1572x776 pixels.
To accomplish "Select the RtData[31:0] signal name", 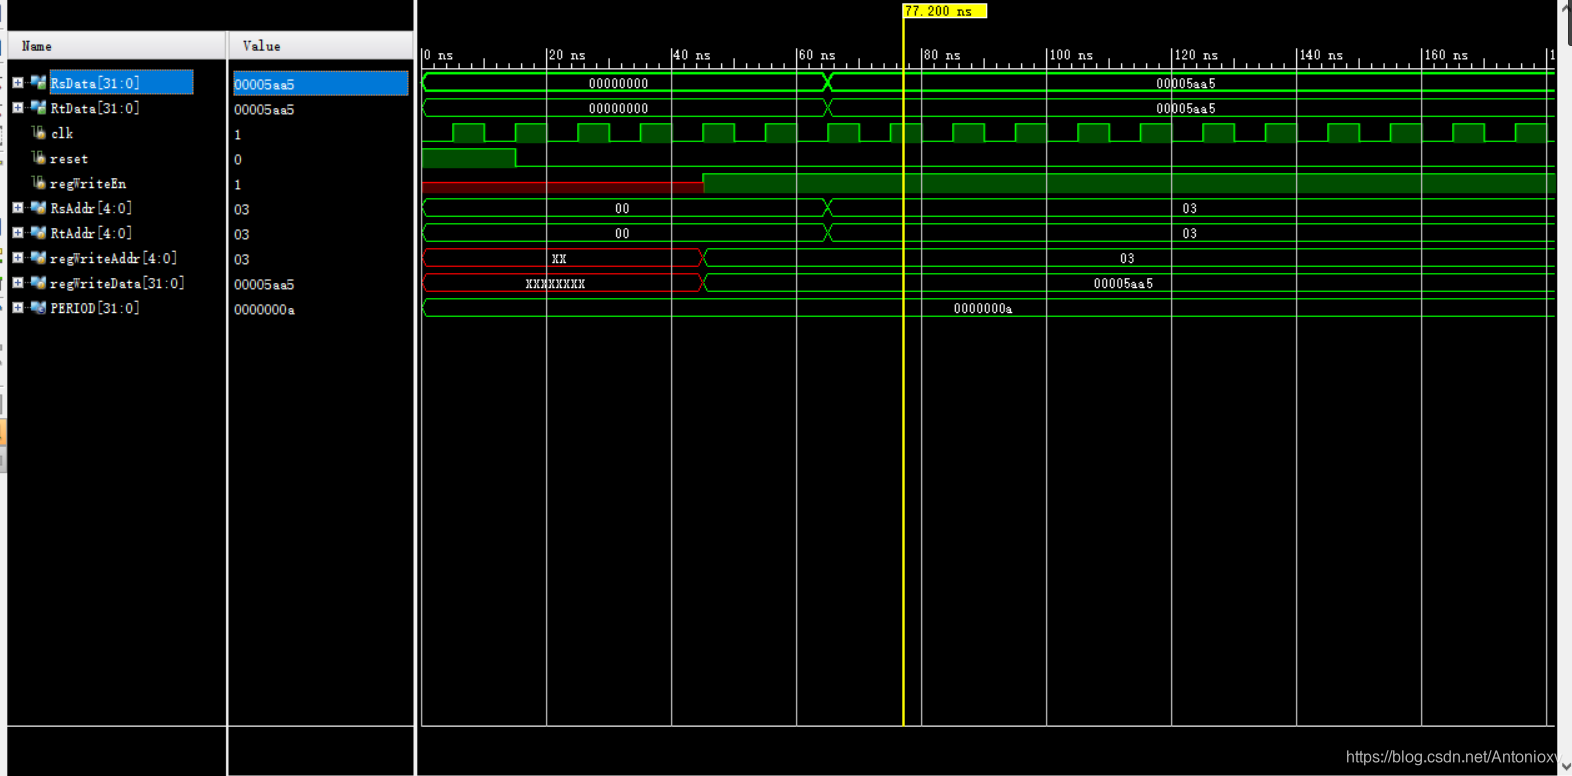I will pos(95,108).
